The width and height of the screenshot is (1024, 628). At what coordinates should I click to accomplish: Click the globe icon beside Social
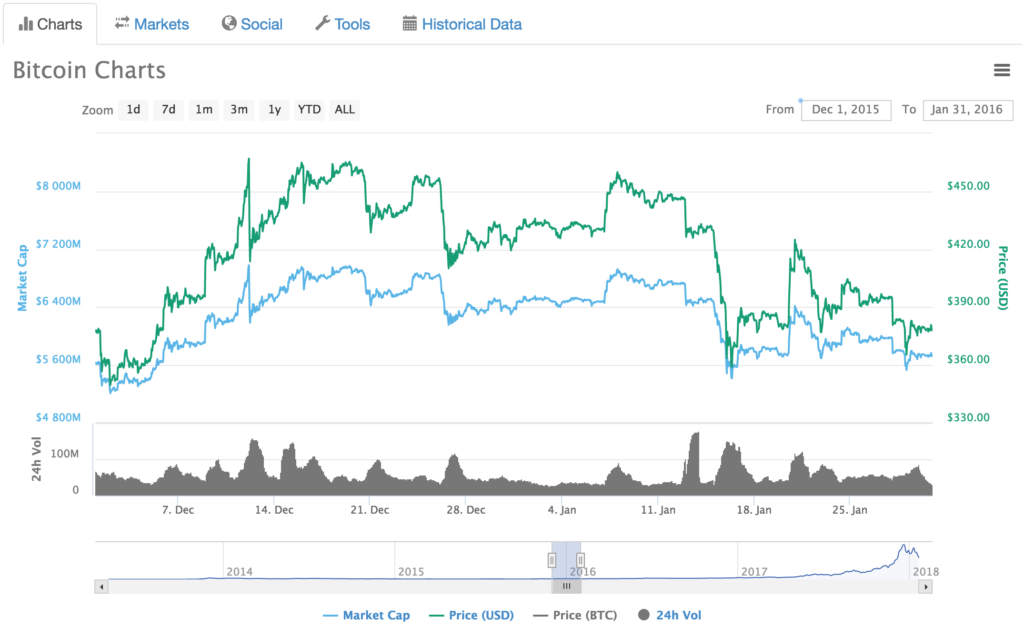[229, 24]
